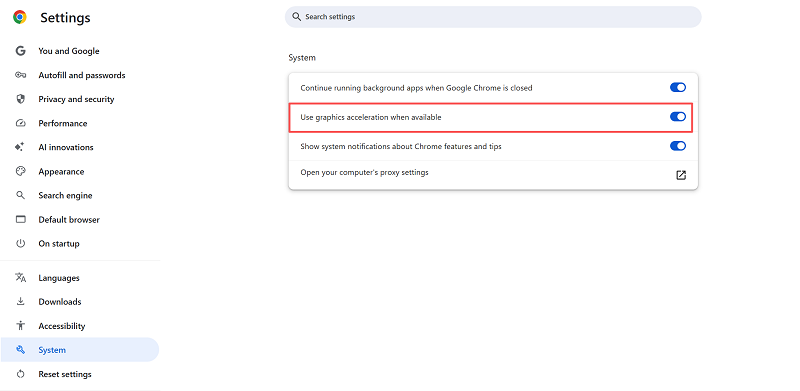Select the highlighted System item

click(80, 350)
